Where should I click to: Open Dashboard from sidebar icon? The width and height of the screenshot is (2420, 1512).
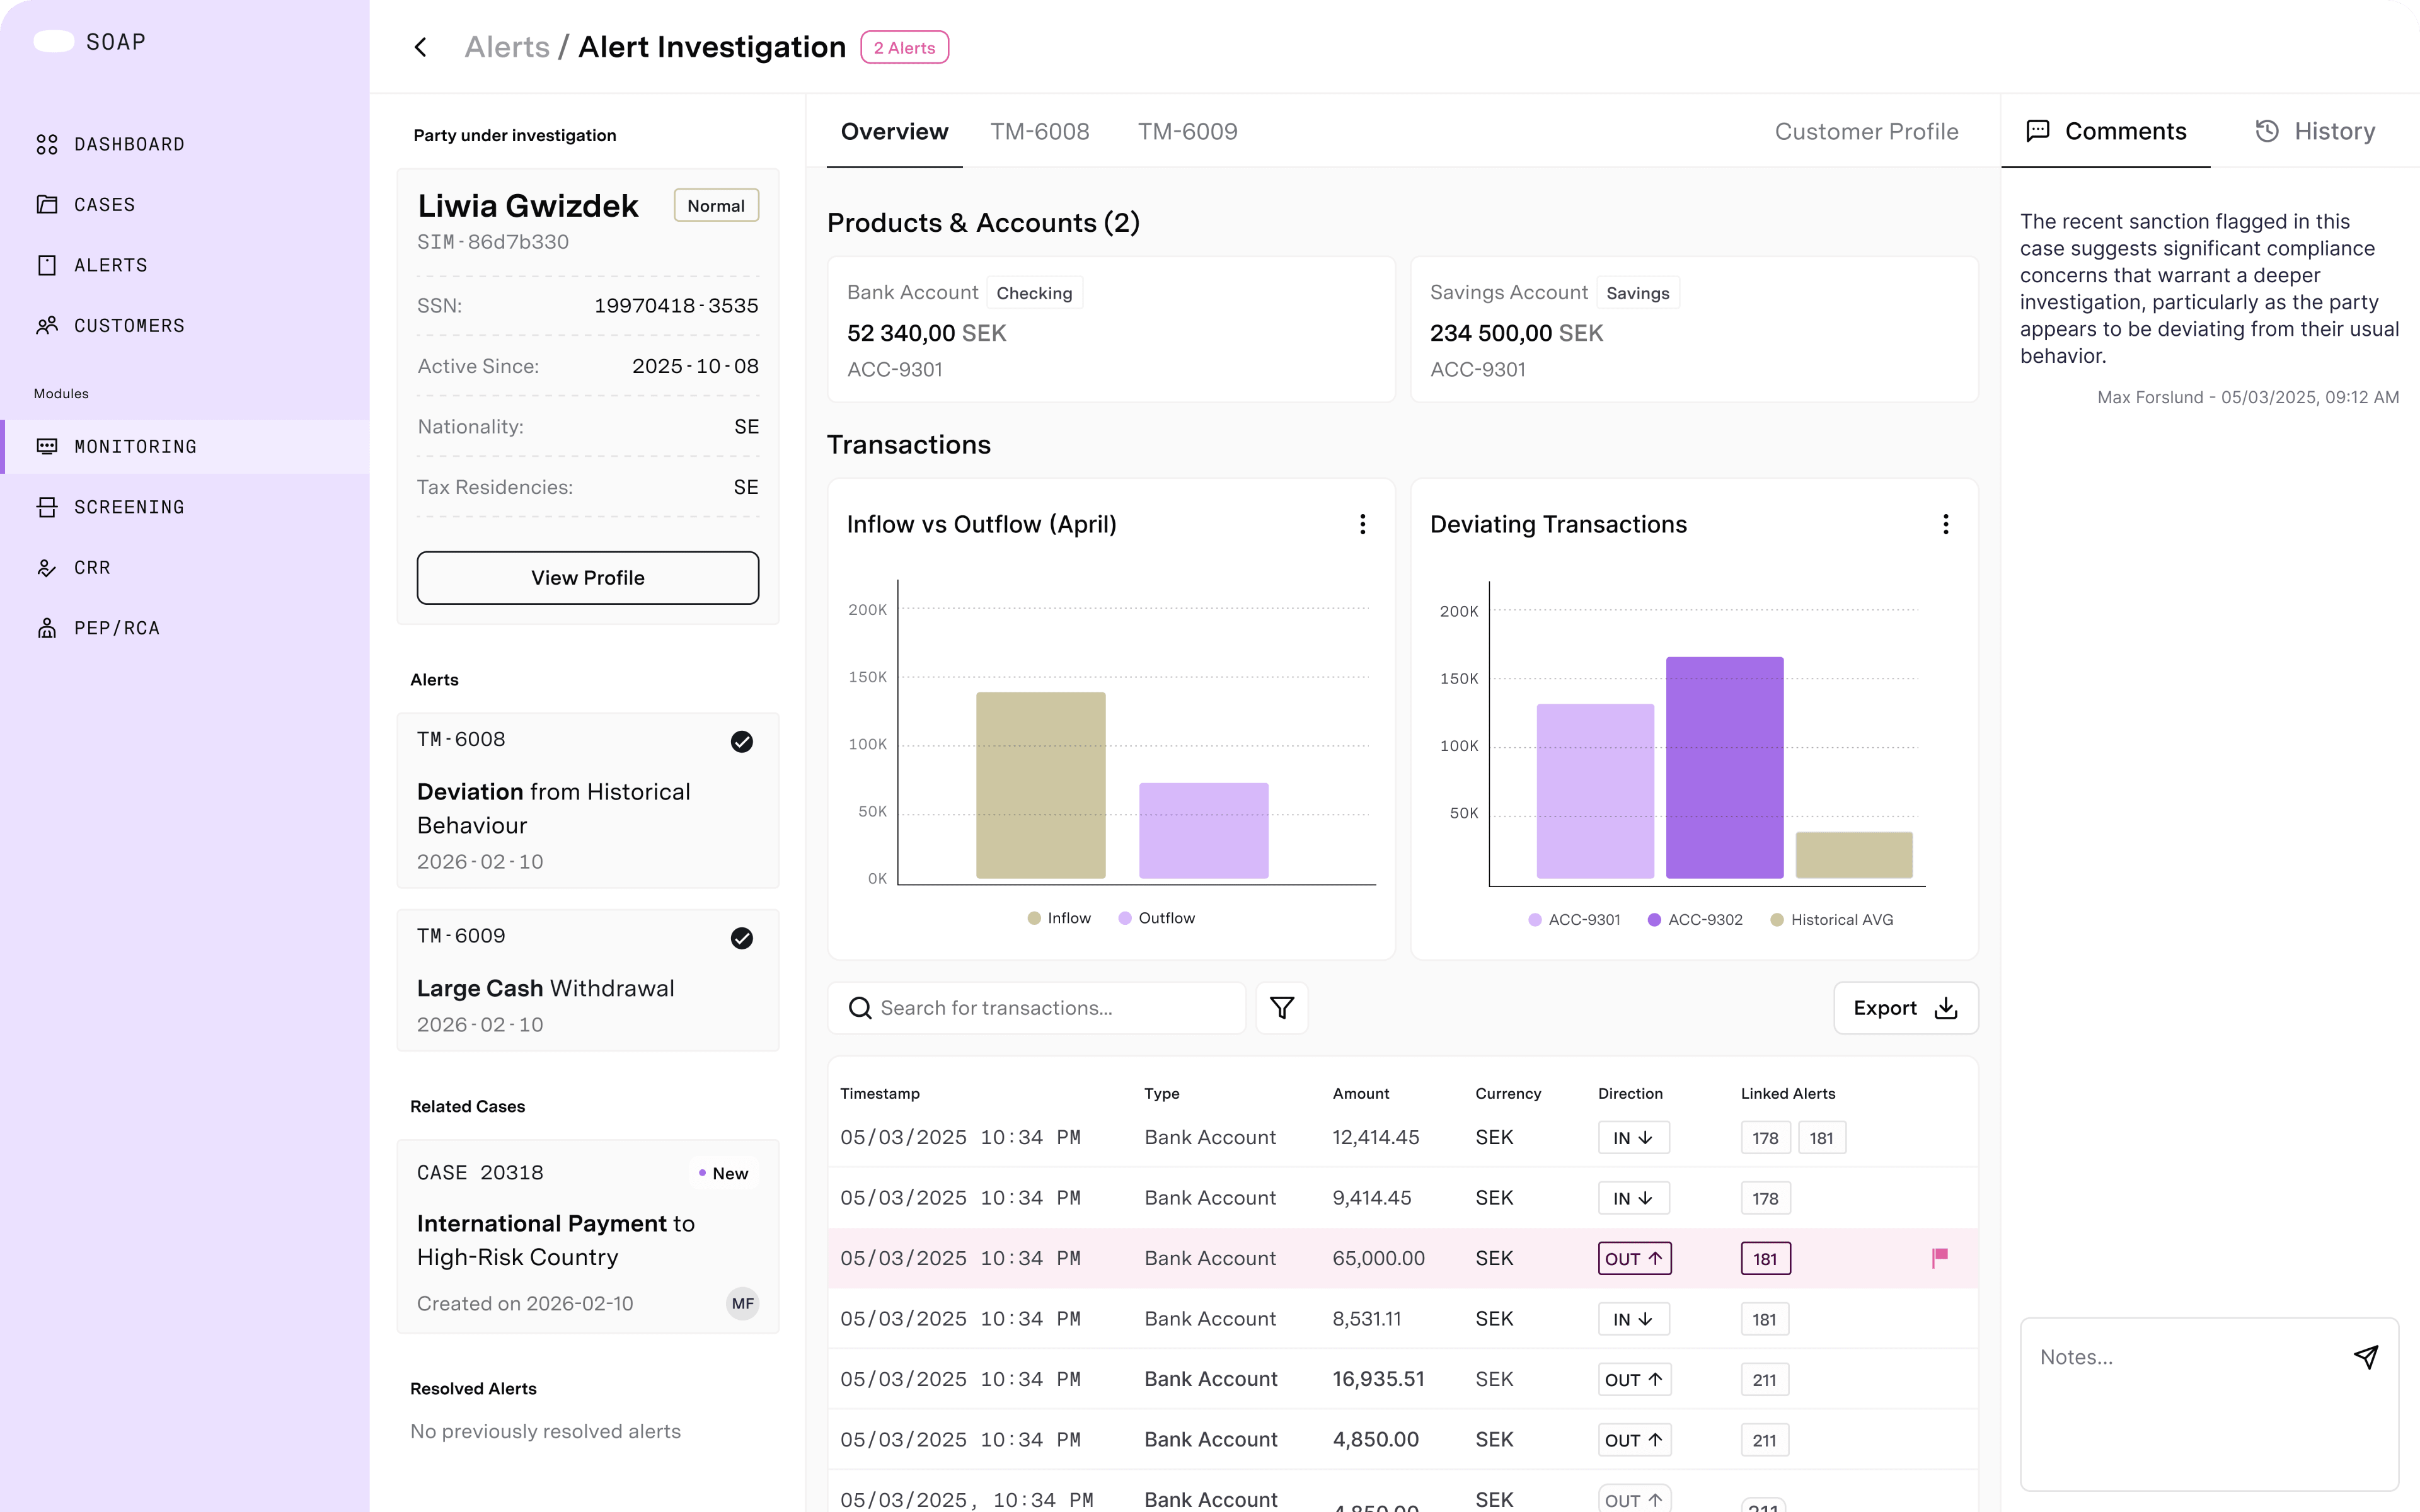[x=47, y=145]
